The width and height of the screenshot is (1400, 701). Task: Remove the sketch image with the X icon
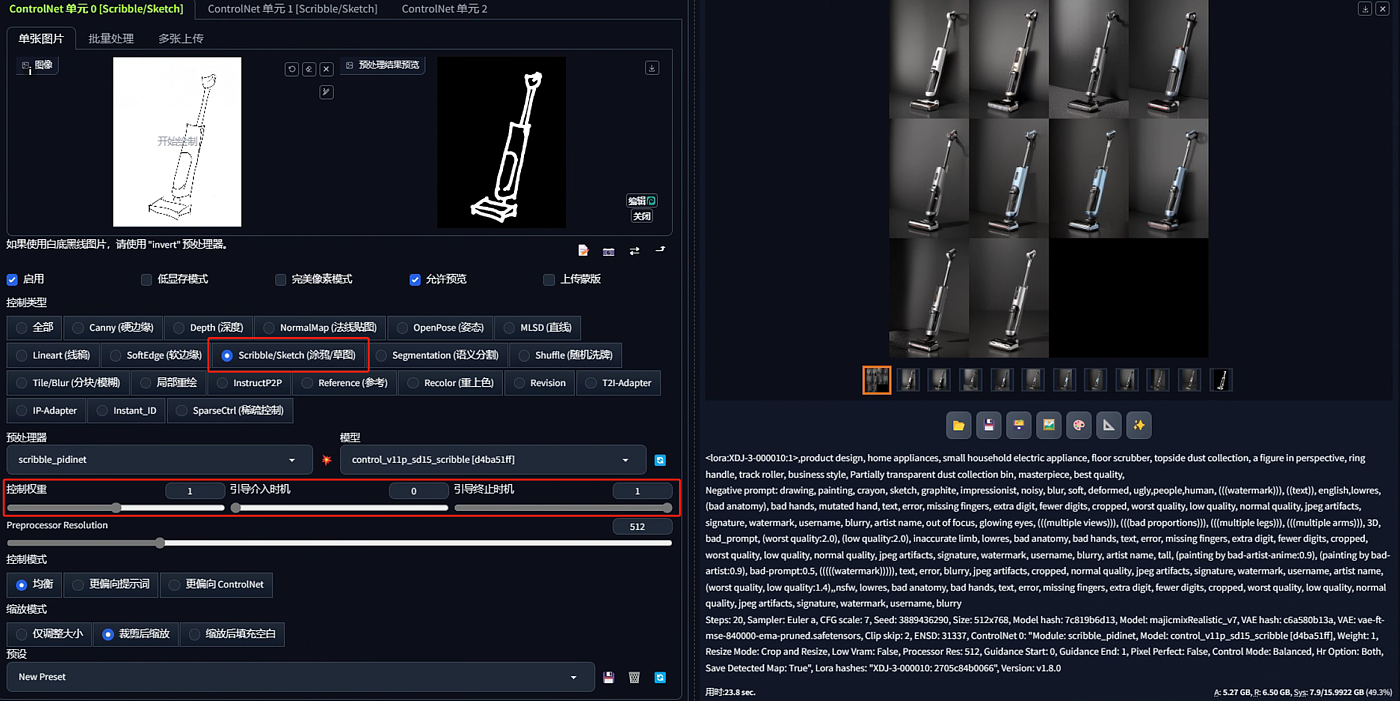(326, 69)
